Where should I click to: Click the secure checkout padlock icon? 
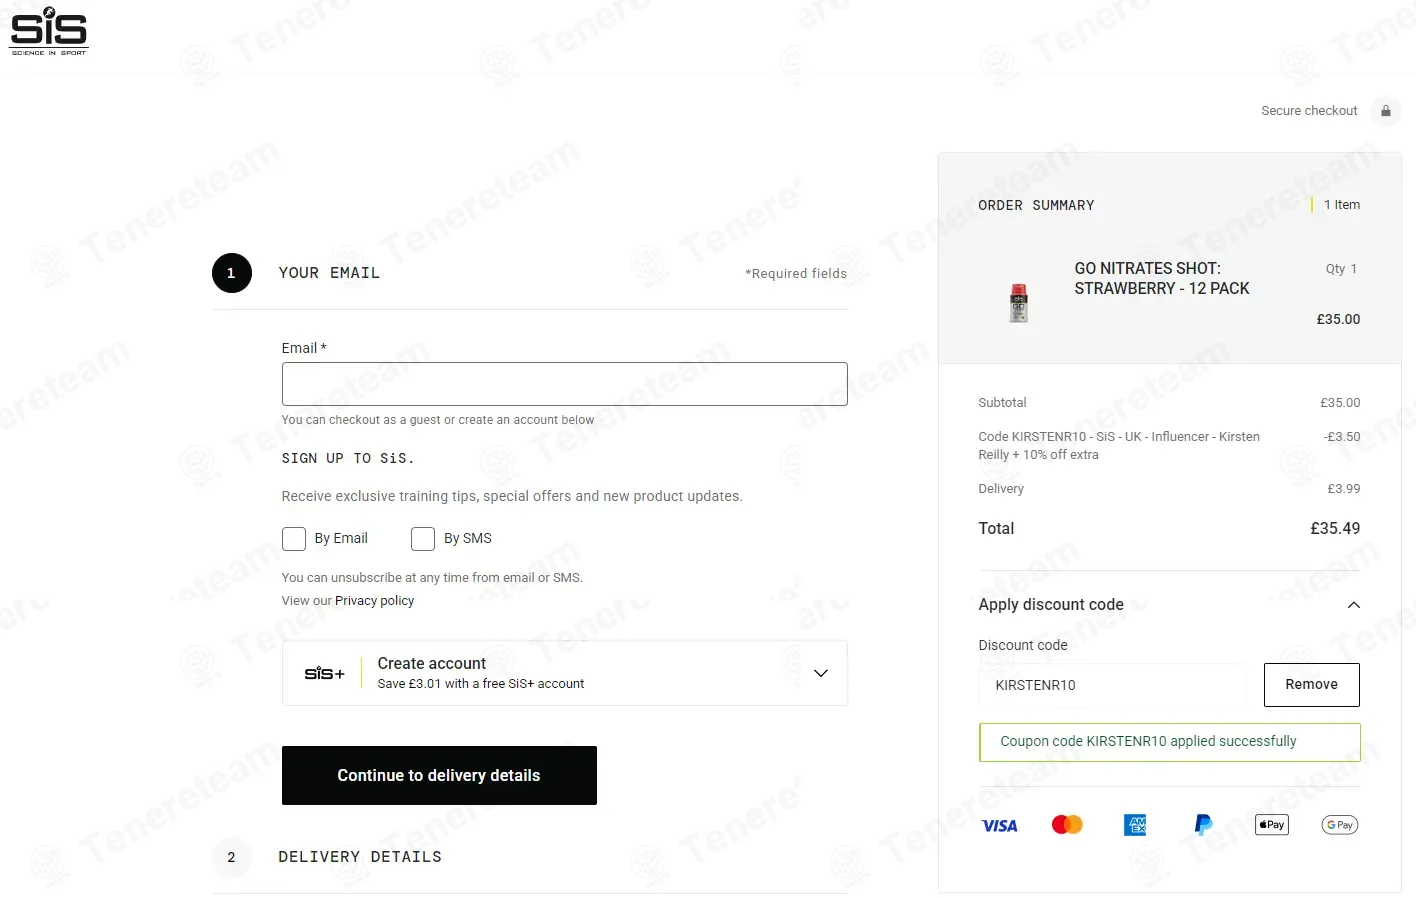[1386, 111]
